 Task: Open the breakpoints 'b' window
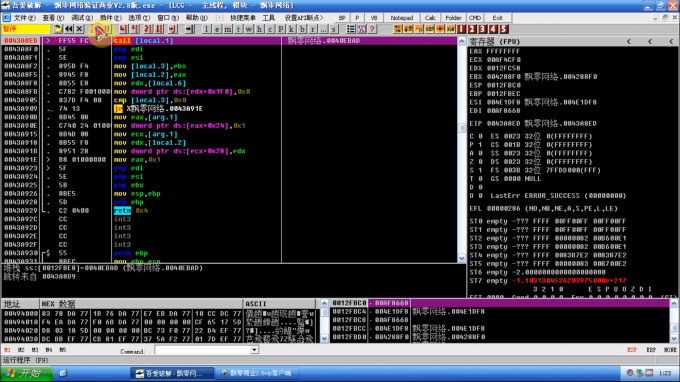[x=302, y=29]
